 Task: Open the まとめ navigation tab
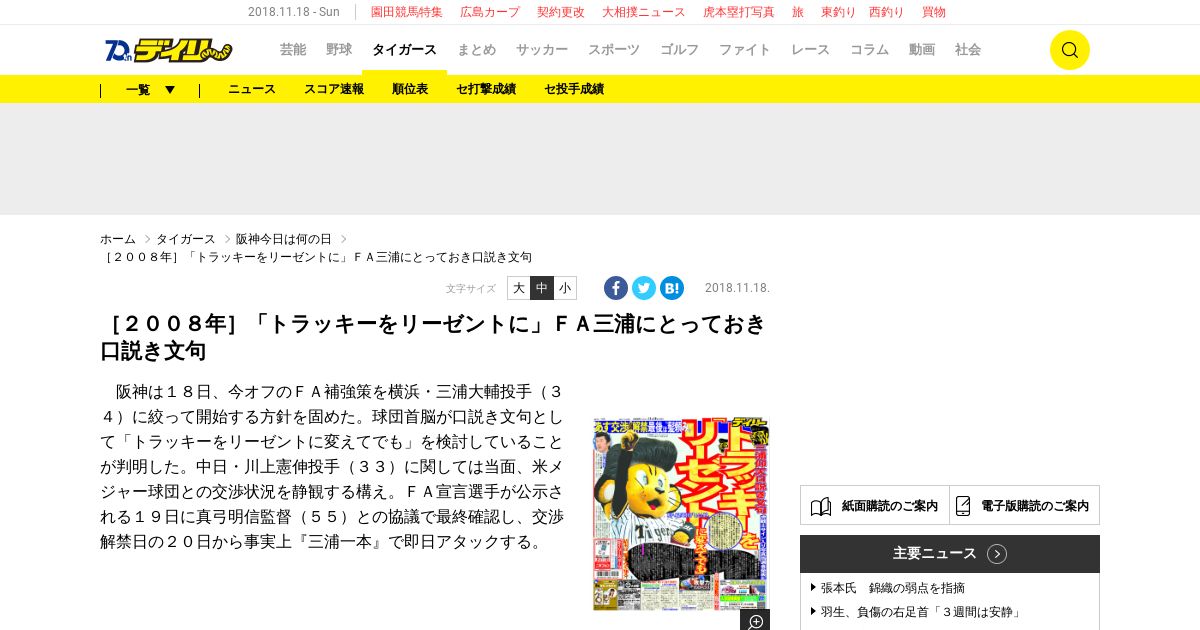[476, 50]
